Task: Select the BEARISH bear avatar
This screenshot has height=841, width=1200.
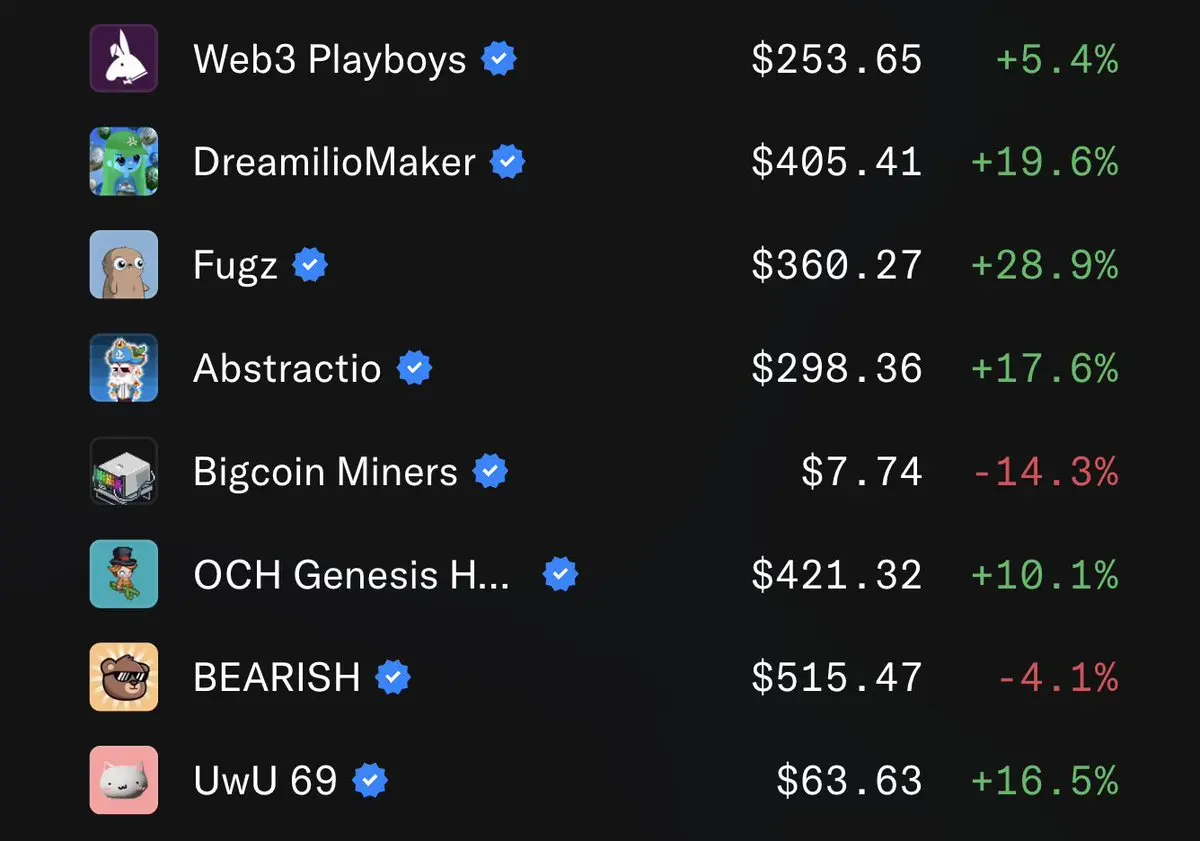Action: point(124,677)
